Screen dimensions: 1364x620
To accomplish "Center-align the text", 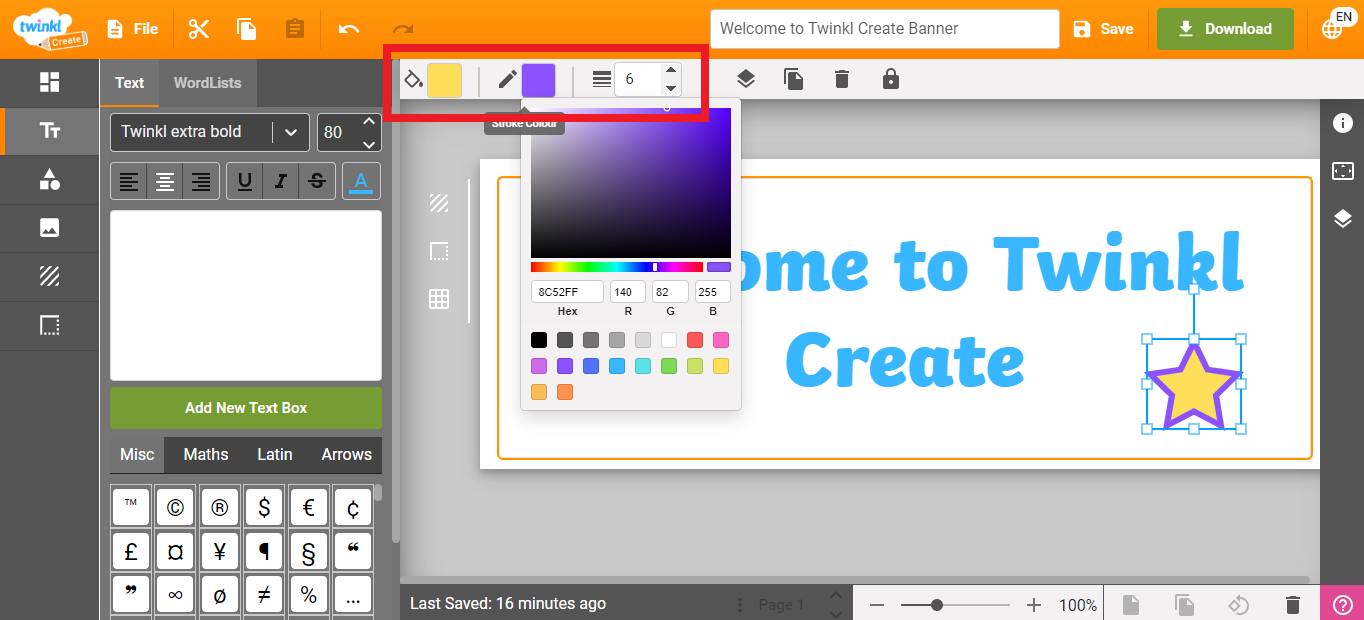I will (x=165, y=181).
